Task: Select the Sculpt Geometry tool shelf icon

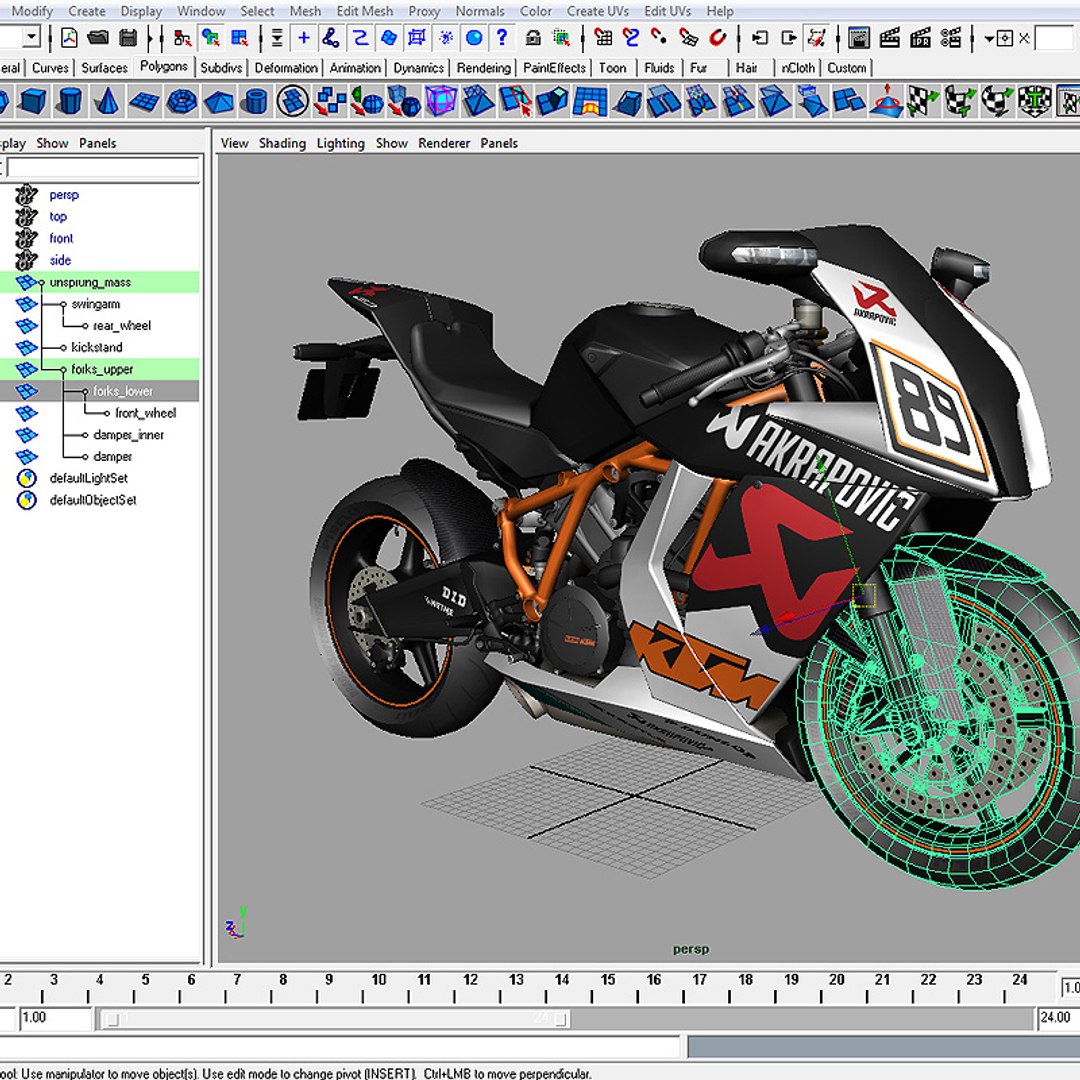Action: pos(886,101)
